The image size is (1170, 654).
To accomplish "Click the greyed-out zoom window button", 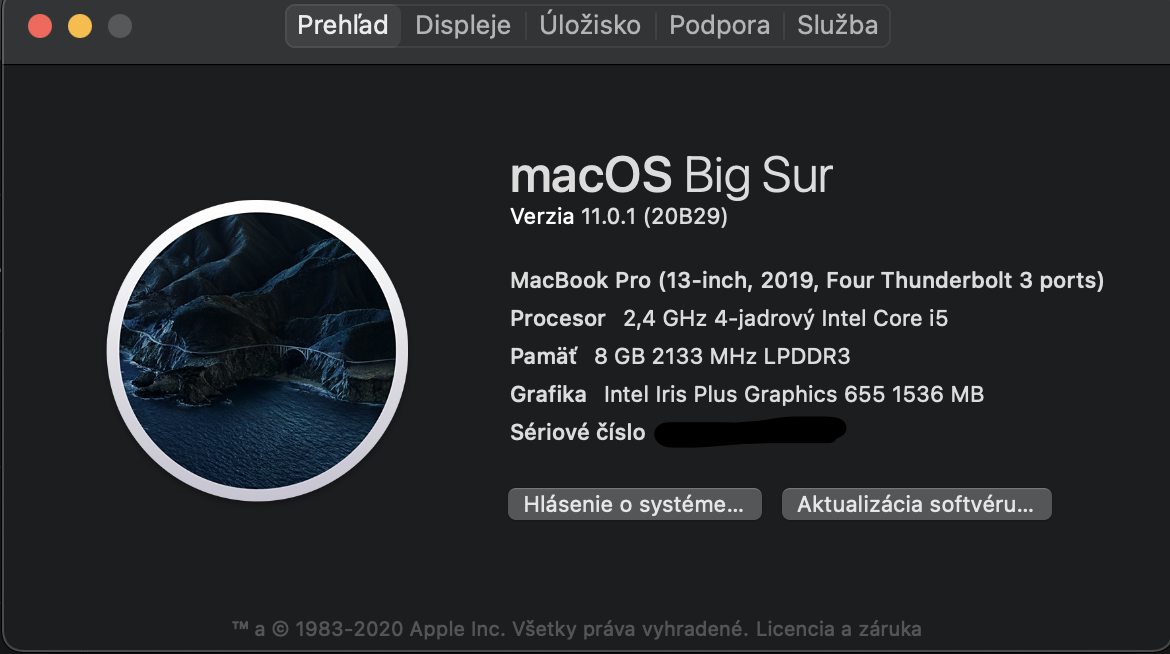I will tap(120, 26).
